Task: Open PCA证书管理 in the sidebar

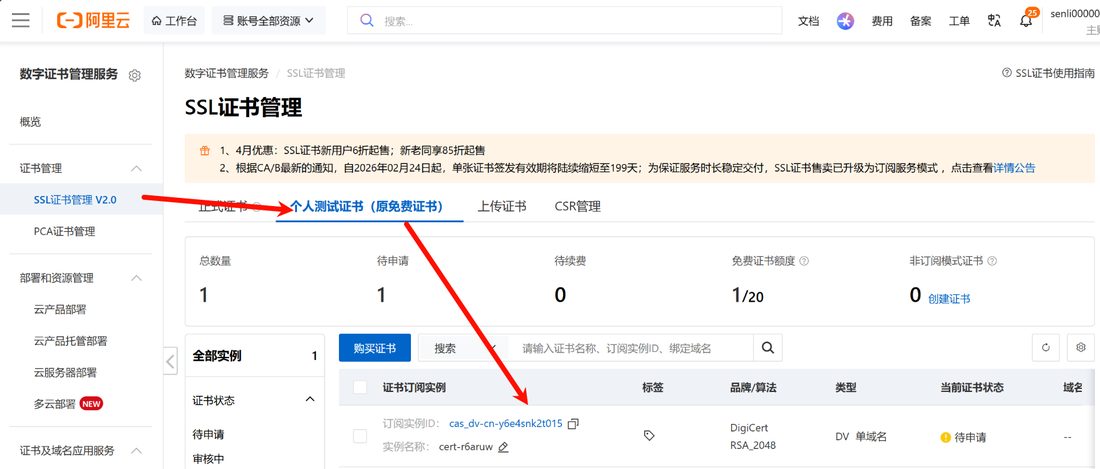Action: (64, 231)
